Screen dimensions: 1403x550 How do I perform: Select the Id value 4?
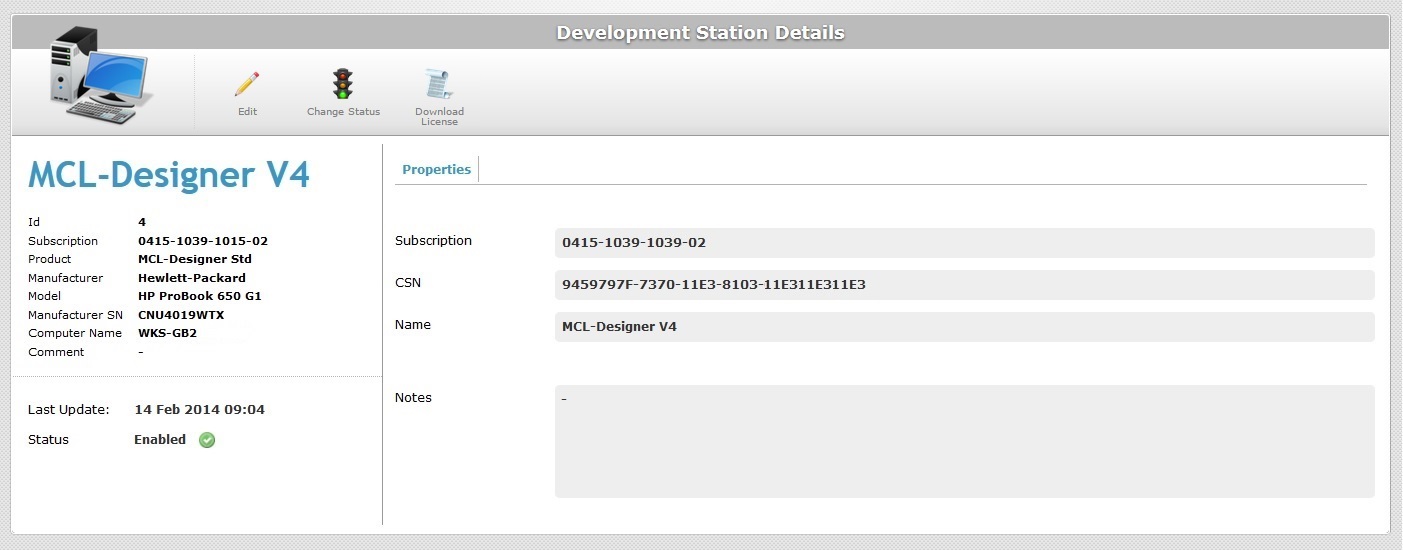click(142, 222)
